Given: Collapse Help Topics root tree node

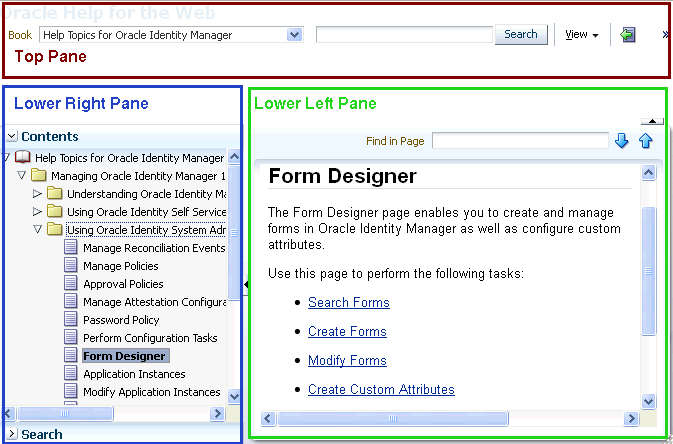Looking at the screenshot, I should [x=6, y=157].
